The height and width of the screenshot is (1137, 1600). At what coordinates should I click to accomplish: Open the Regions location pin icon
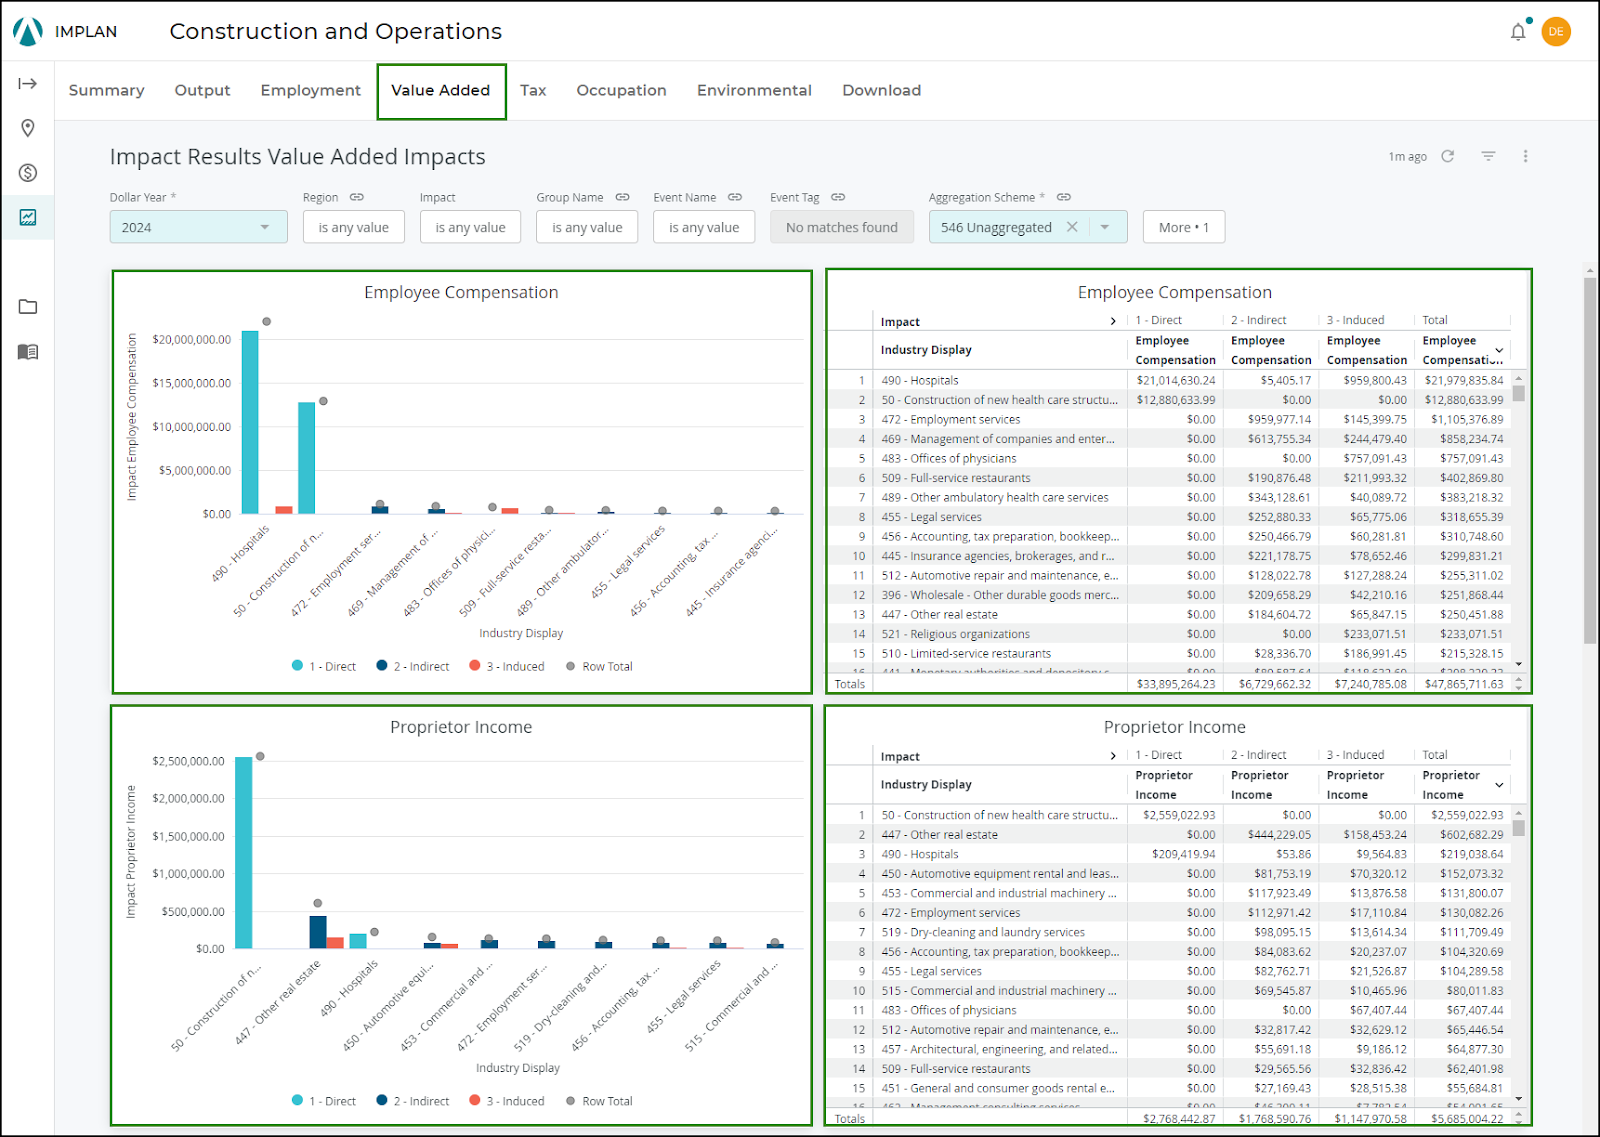click(28, 128)
